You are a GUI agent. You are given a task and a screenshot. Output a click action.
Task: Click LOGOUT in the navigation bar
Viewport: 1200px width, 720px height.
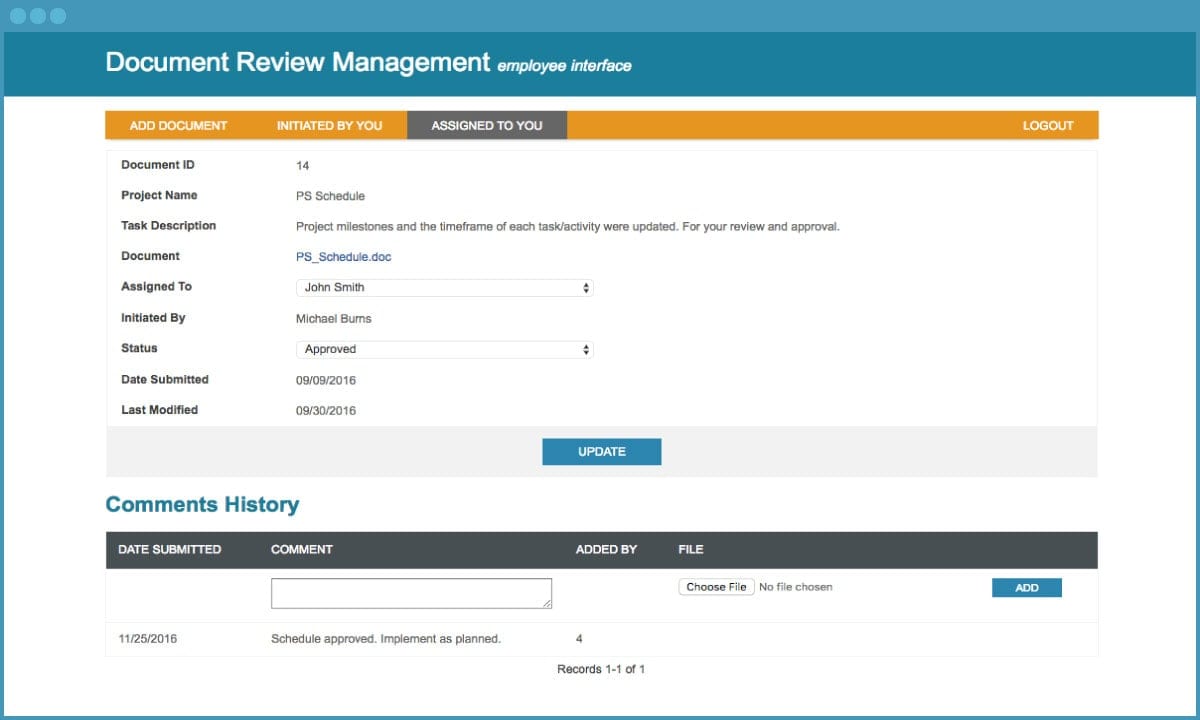tap(1047, 125)
